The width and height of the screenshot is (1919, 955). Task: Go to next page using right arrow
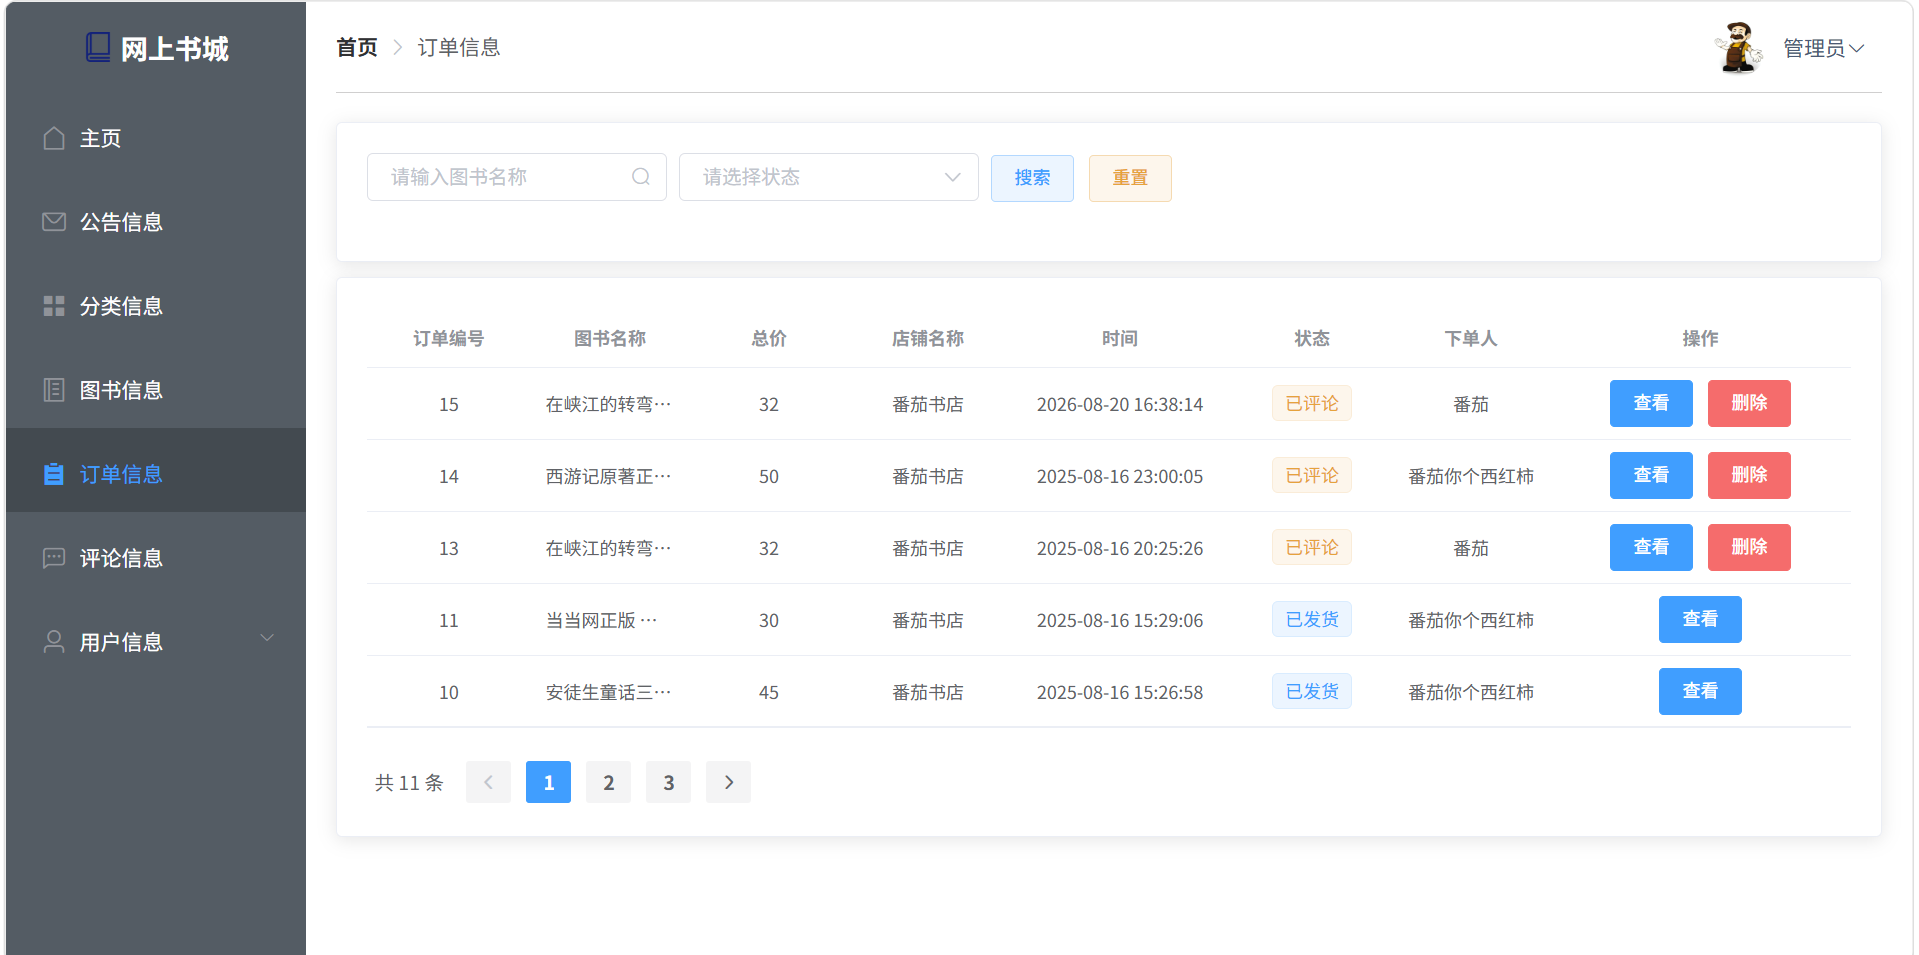pyautogui.click(x=728, y=782)
